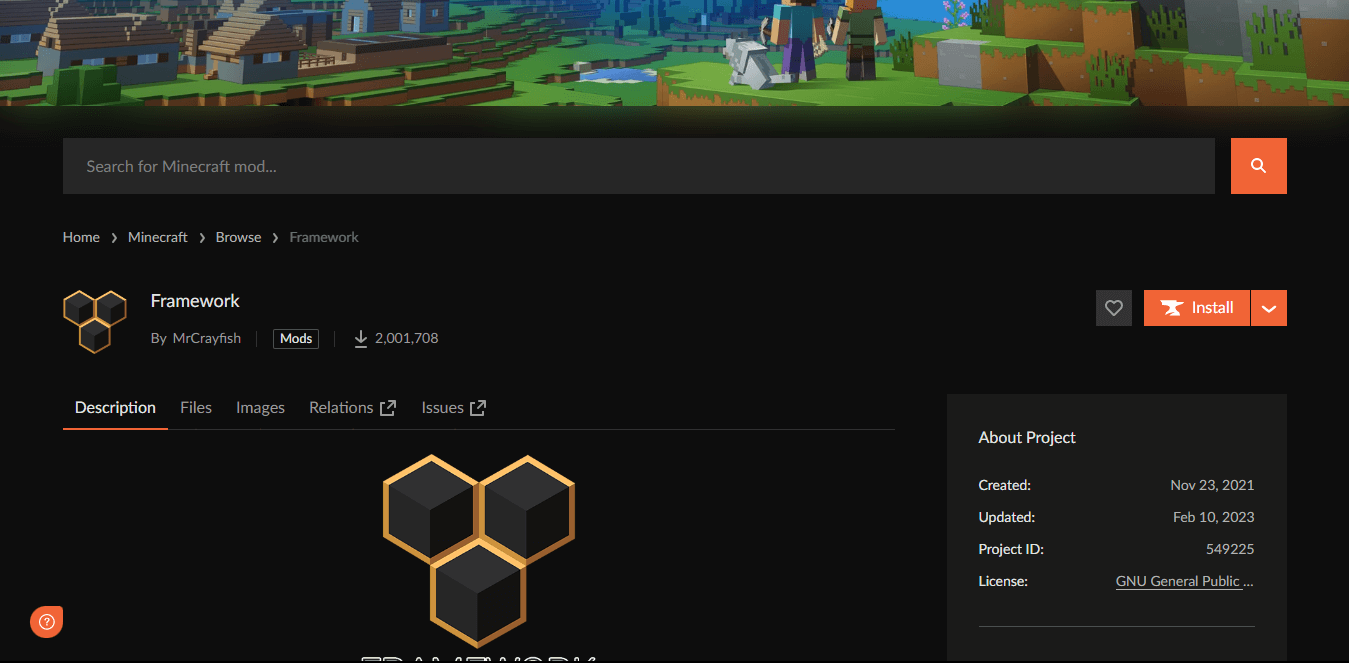Open the GNU General Public license link
Viewport: 1349px width, 663px height.
[x=1185, y=581]
